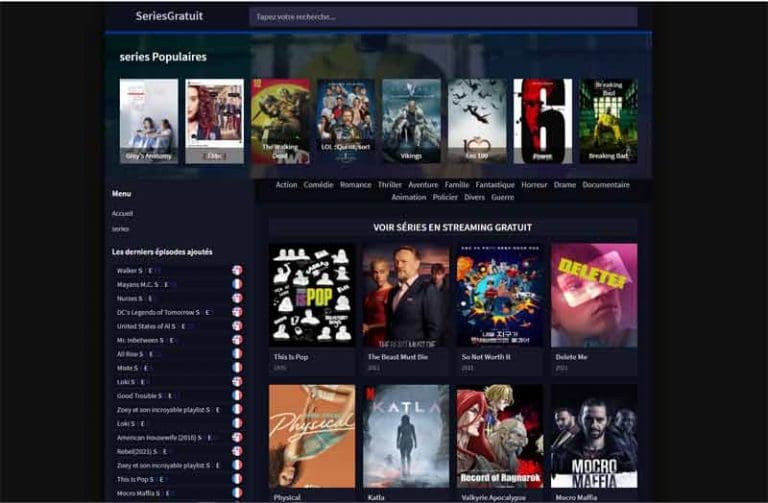Click the flag icon beside Nurses episode
The image size is (768, 503).
pyautogui.click(x=237, y=298)
